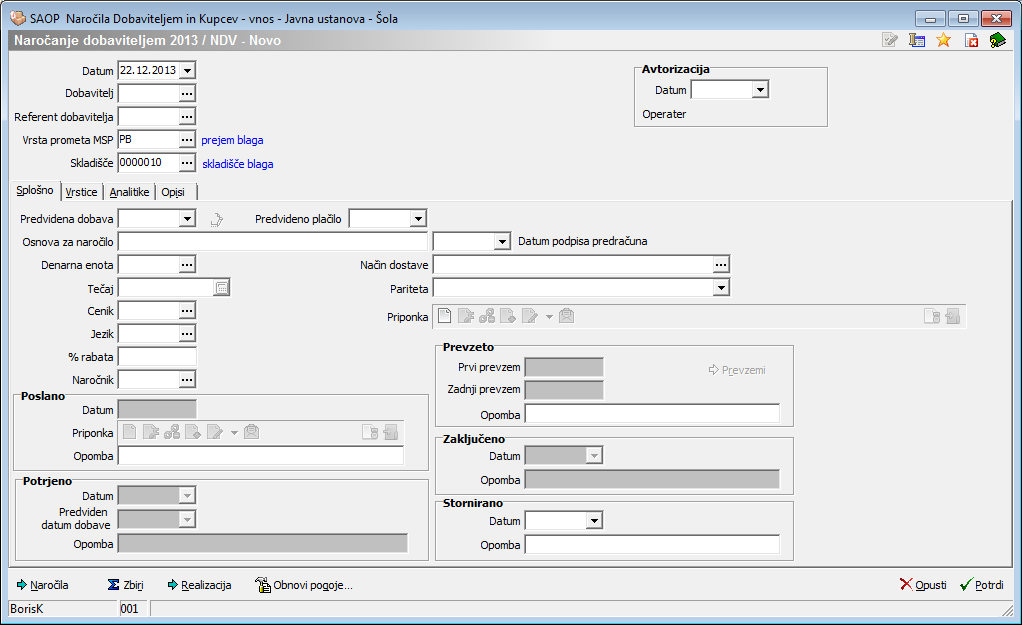Click new document icon in Poslano Priponka
Viewport: 1022px width, 625px height.
(130, 431)
